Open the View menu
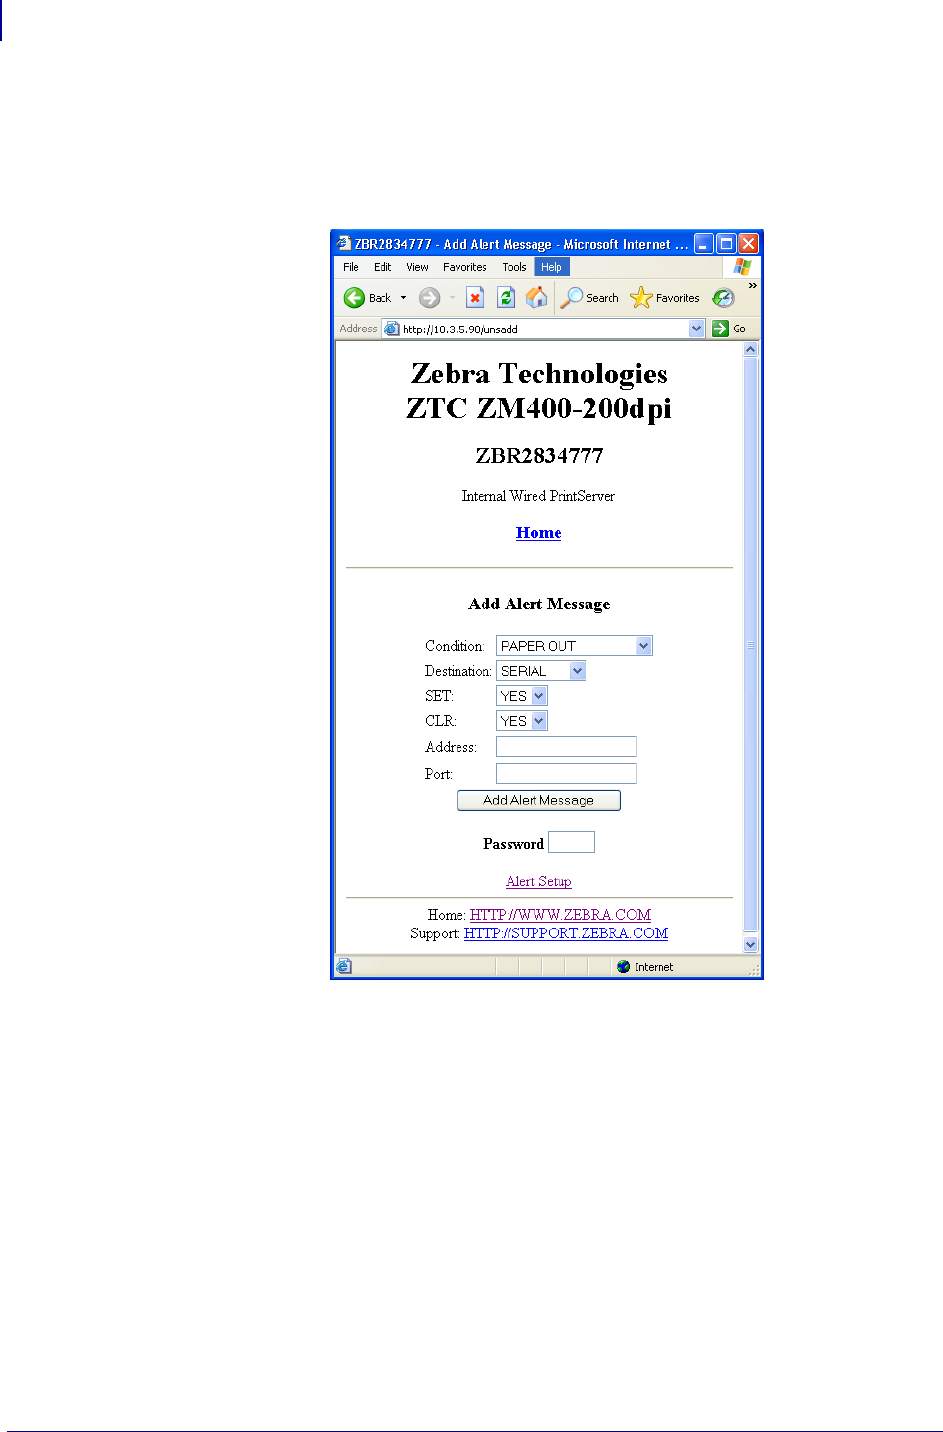Image resolution: width=943 pixels, height=1432 pixels. pos(417,267)
